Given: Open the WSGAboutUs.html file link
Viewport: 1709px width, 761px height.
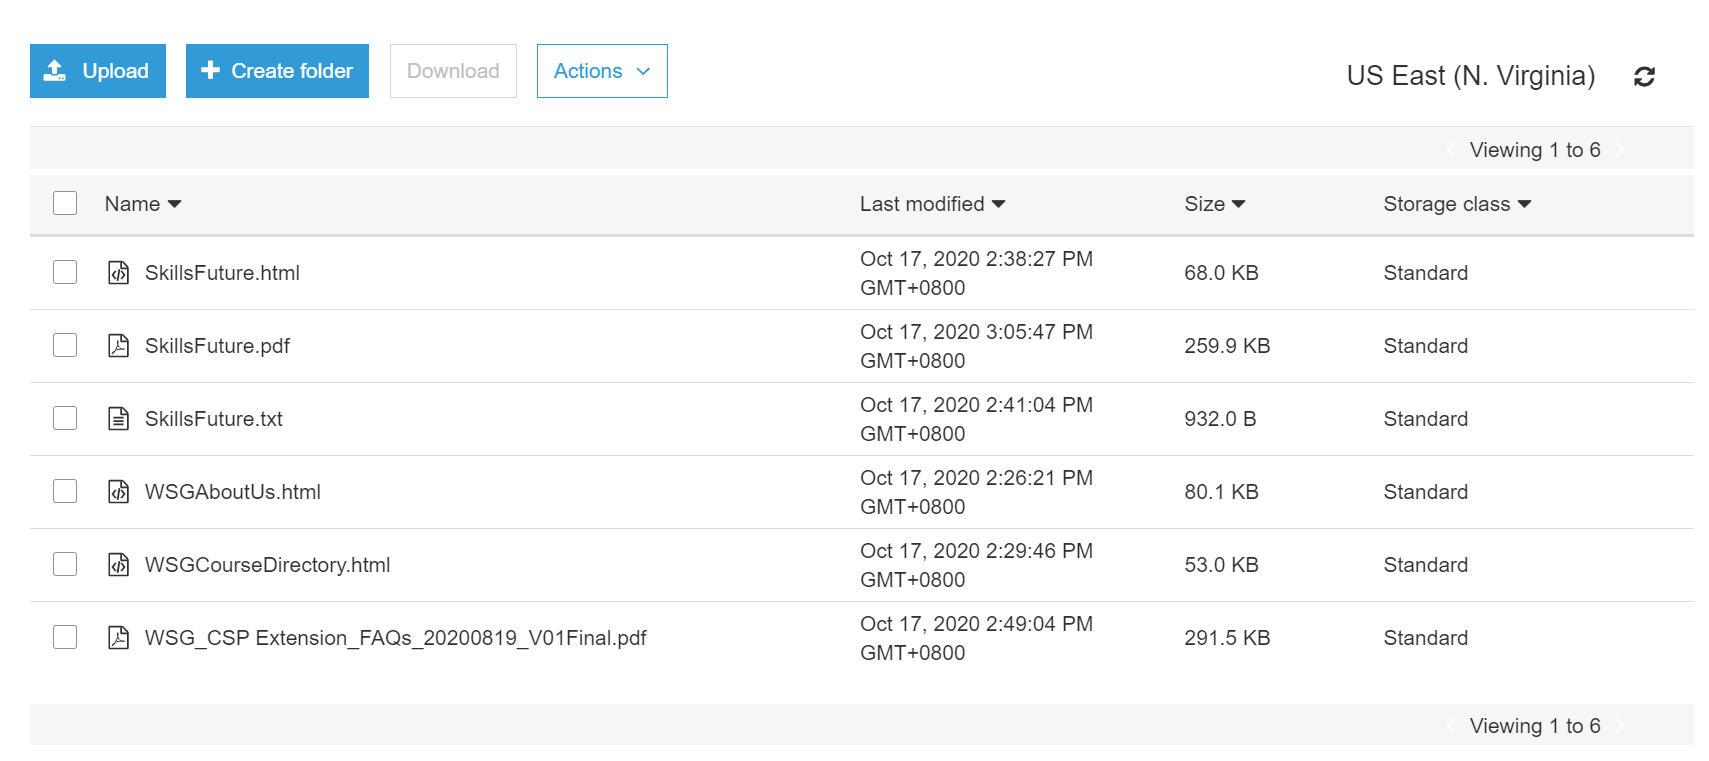Looking at the screenshot, I should pos(232,492).
